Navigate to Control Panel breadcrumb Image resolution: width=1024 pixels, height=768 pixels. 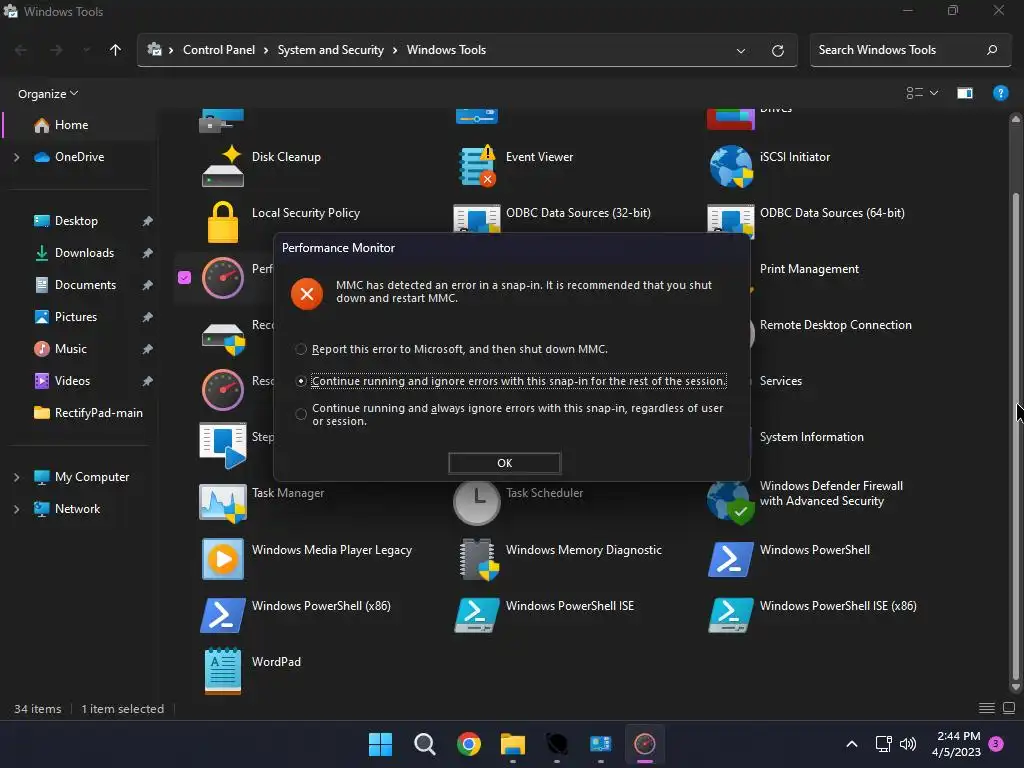(219, 50)
